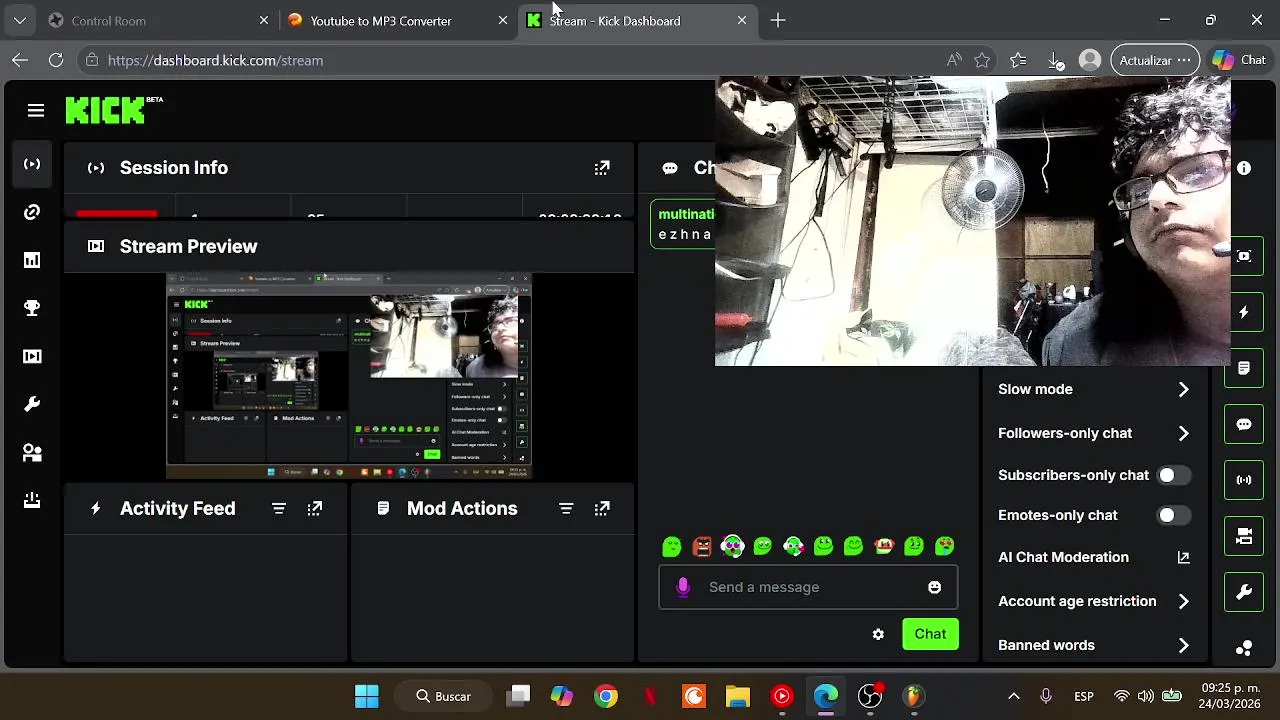Show hidden system tray icons

1013,696
